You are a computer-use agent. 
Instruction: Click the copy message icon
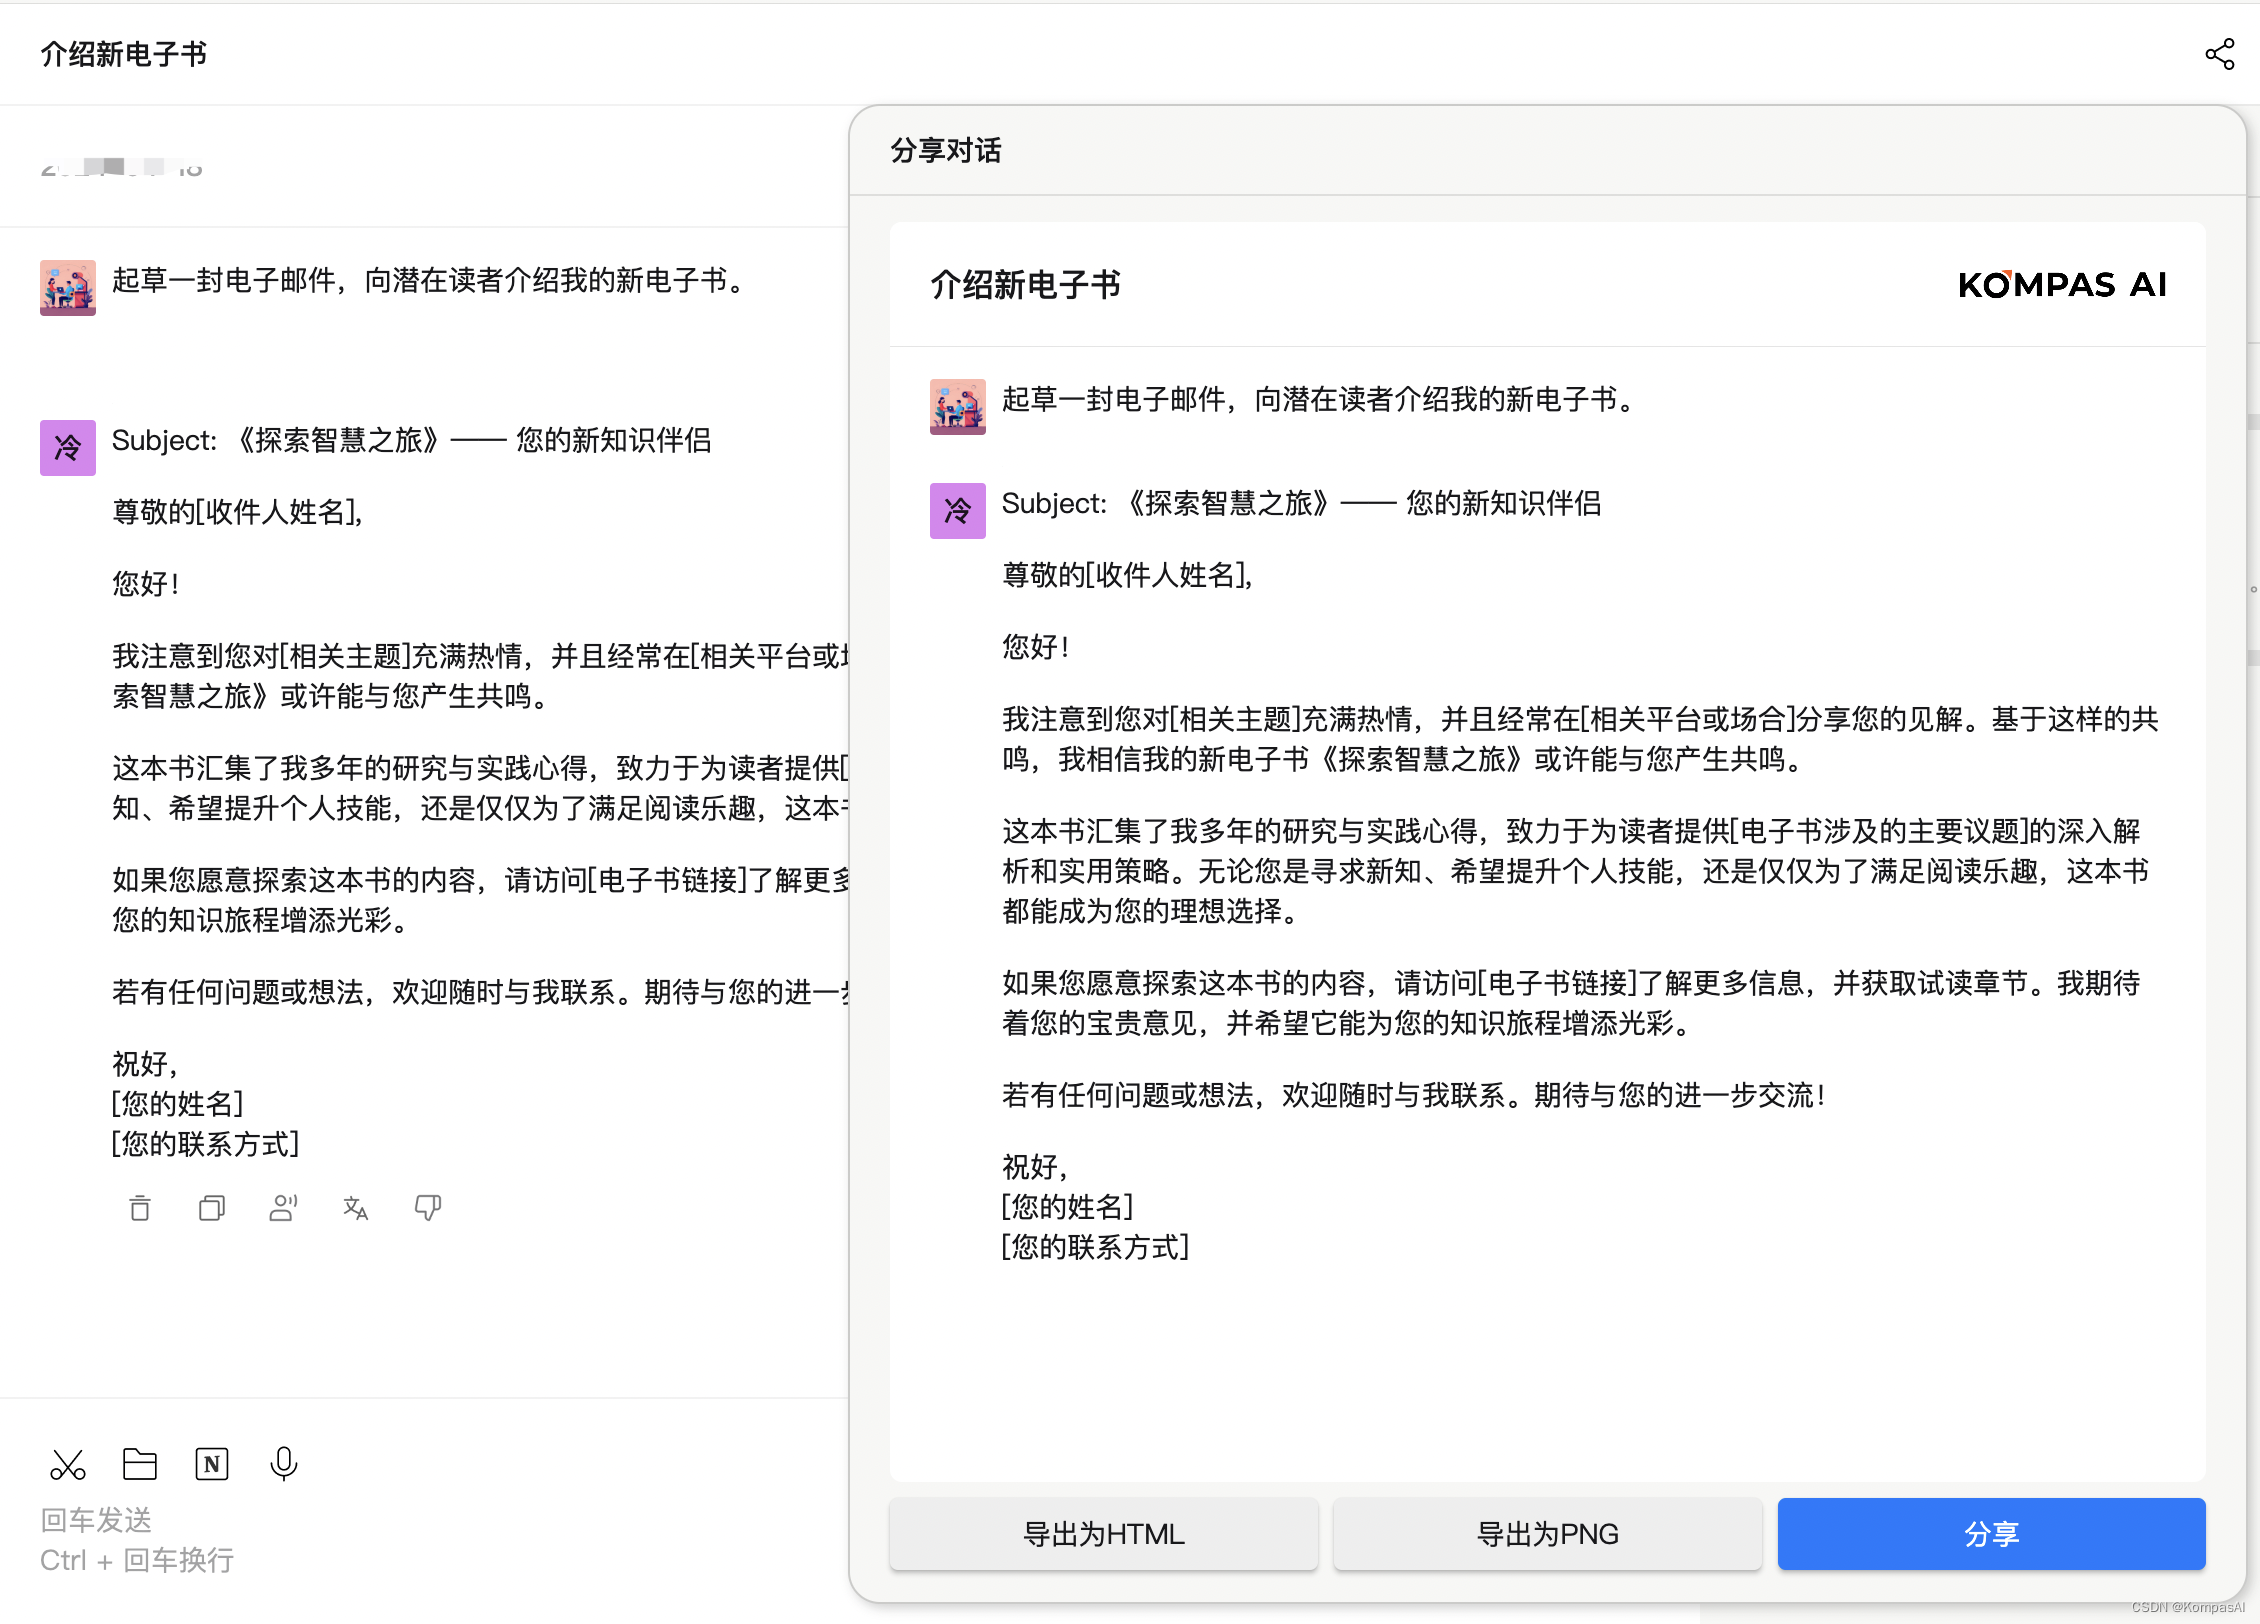pos(212,1208)
